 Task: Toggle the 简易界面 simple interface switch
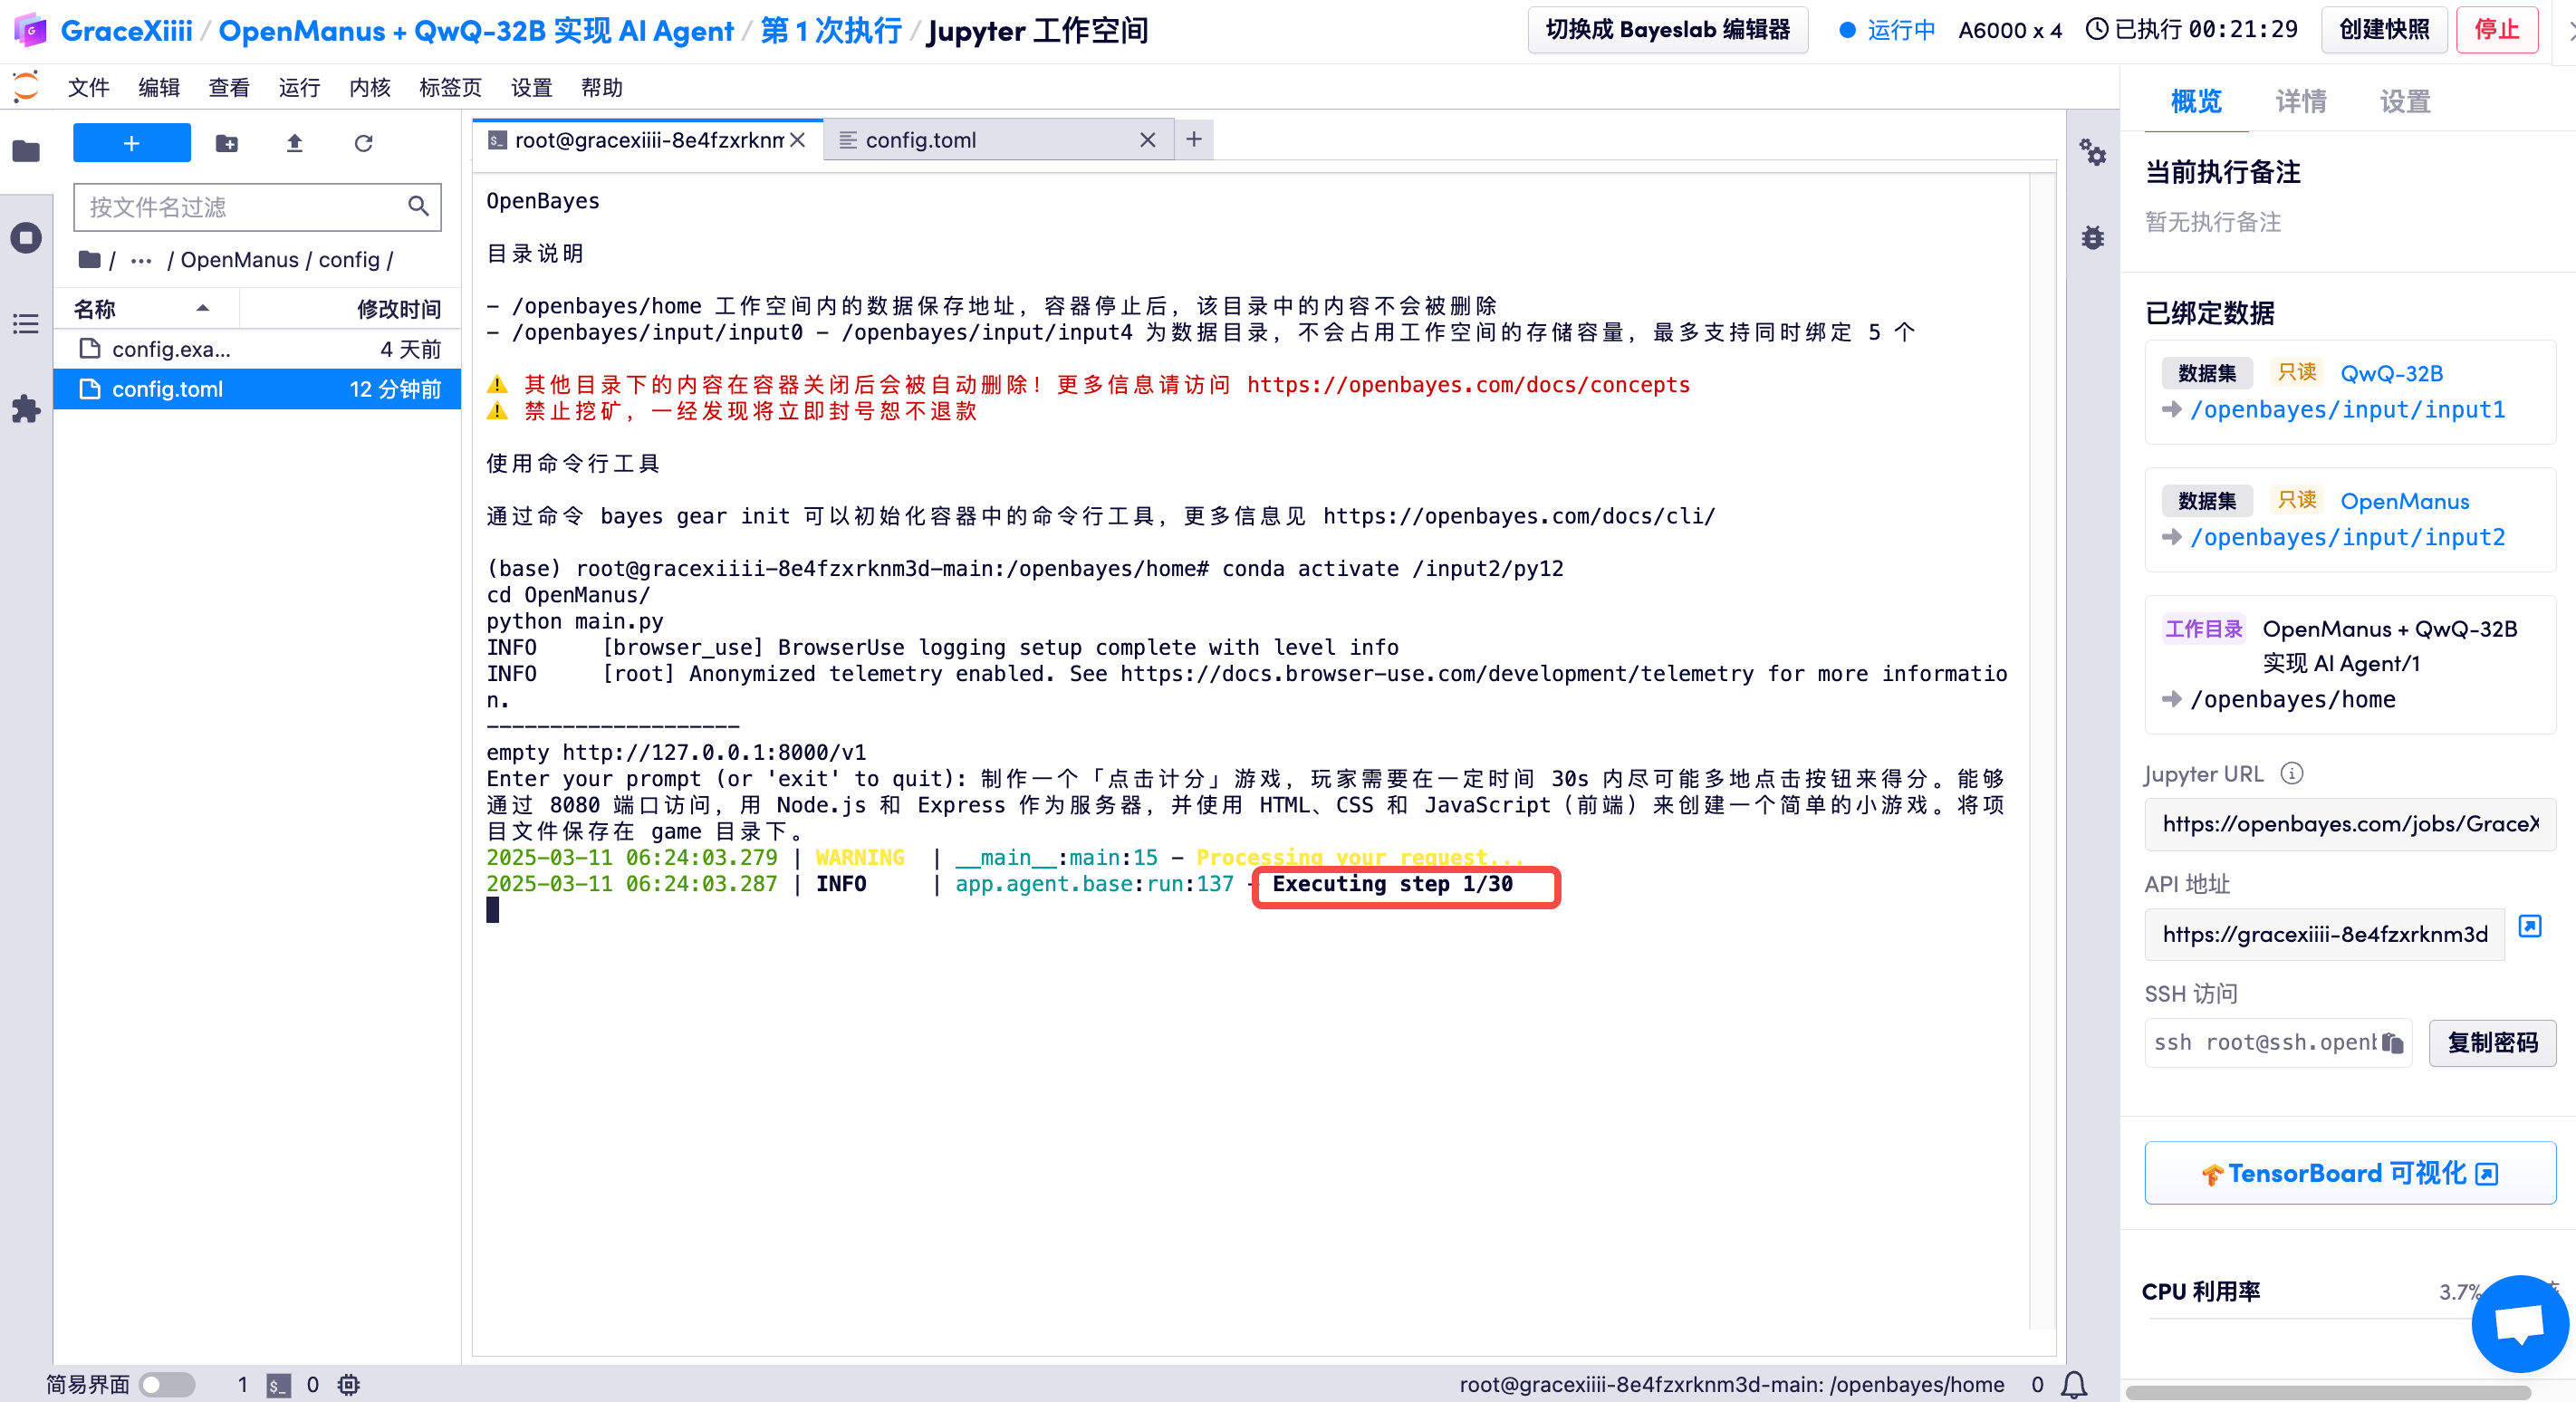pyautogui.click(x=167, y=1384)
